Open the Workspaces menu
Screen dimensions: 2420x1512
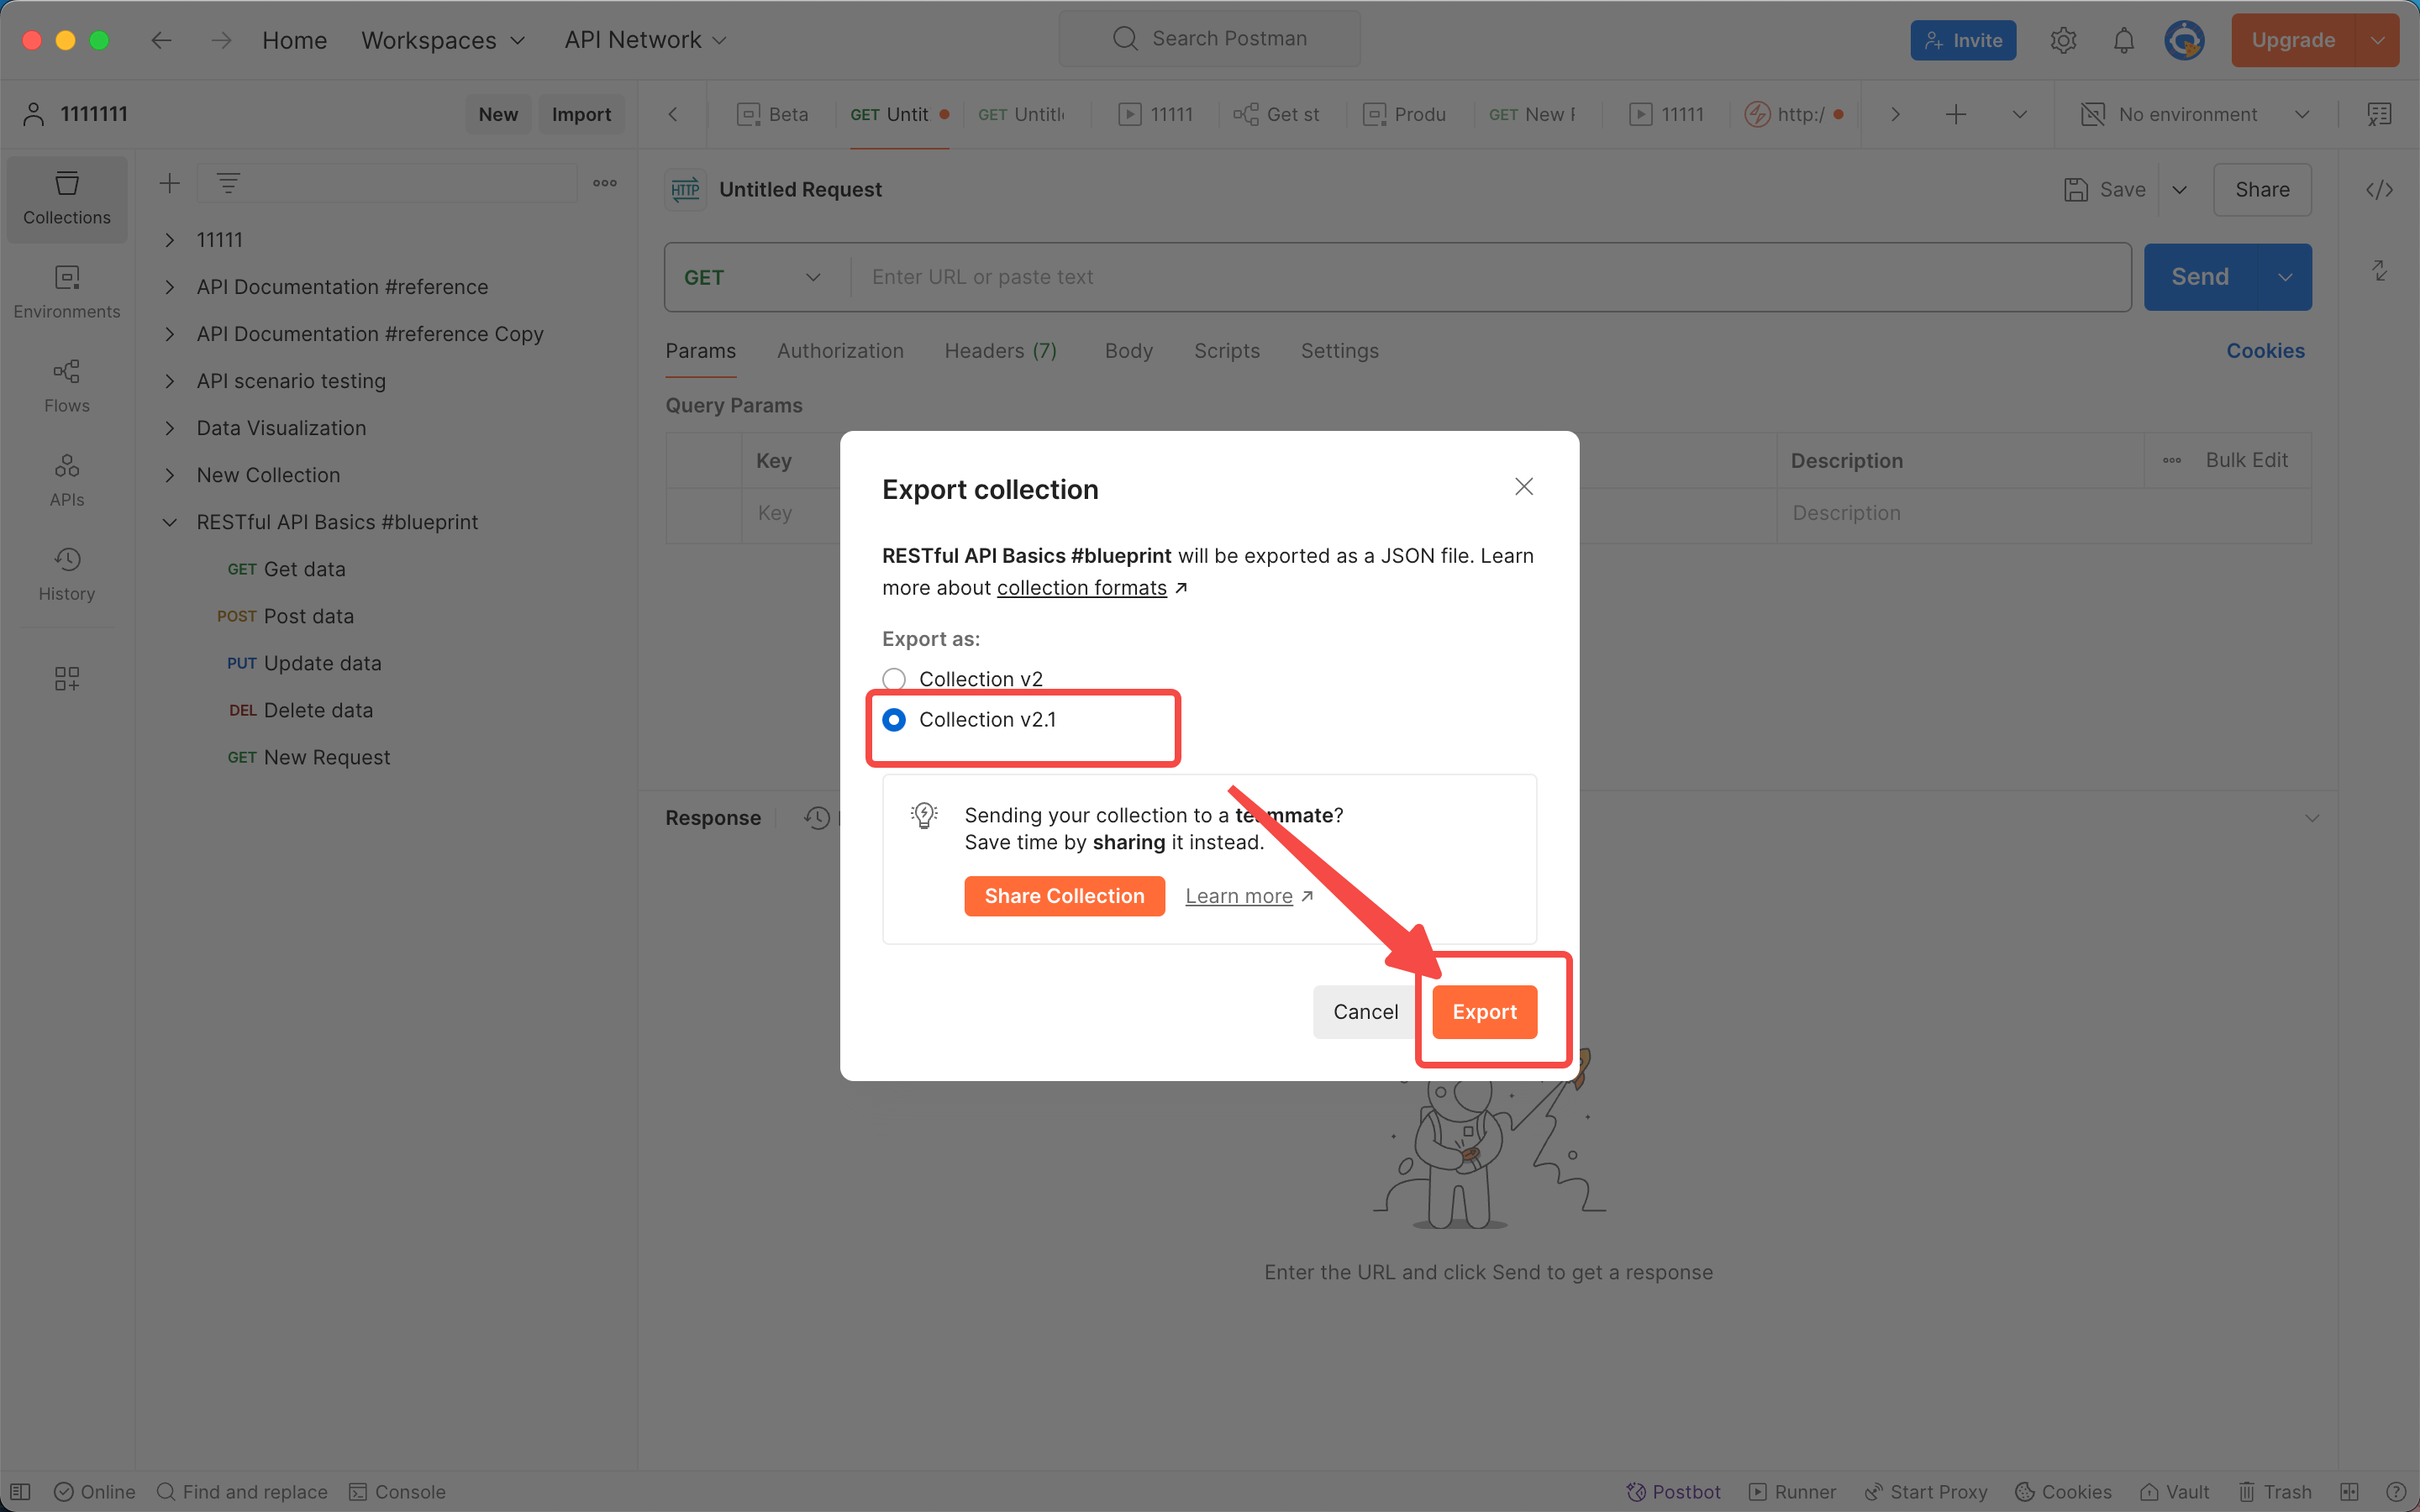point(443,40)
